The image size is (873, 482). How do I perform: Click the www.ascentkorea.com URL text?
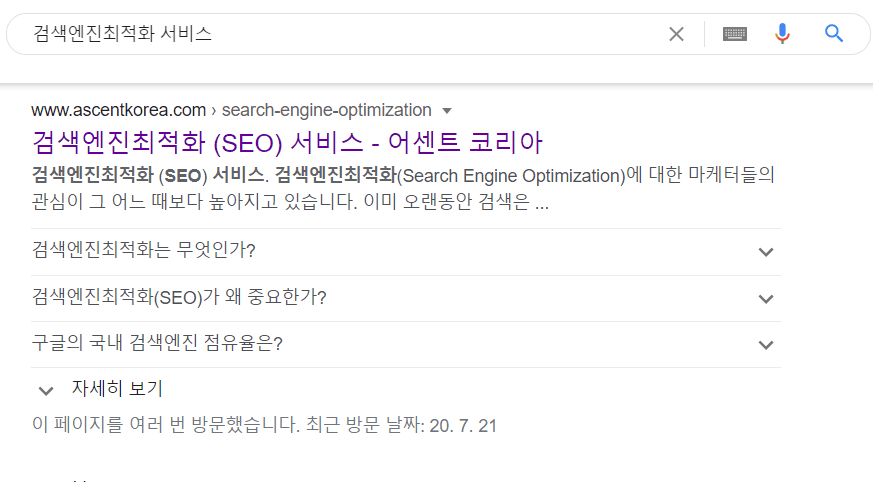click(x=119, y=110)
